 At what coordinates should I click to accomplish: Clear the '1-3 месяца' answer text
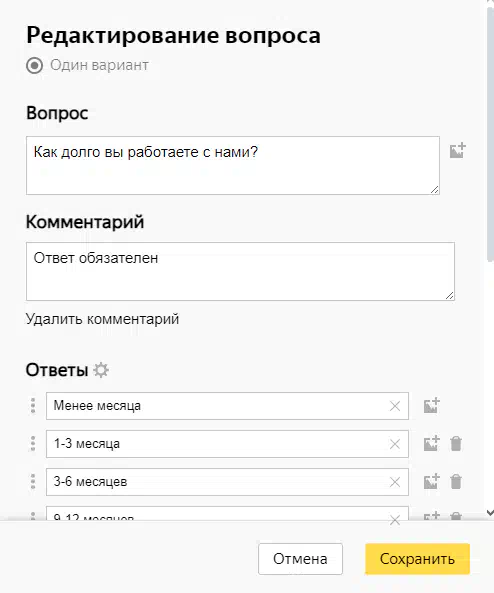[x=395, y=444]
